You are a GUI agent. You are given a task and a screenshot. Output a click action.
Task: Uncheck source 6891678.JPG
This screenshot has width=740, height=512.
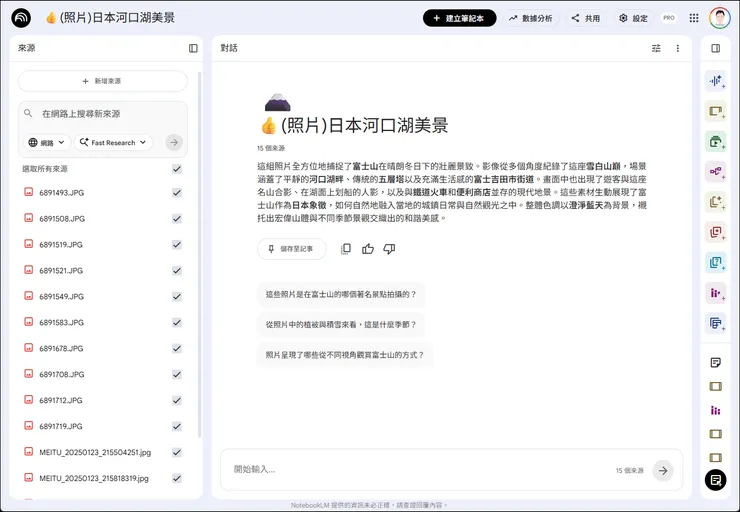[177, 348]
